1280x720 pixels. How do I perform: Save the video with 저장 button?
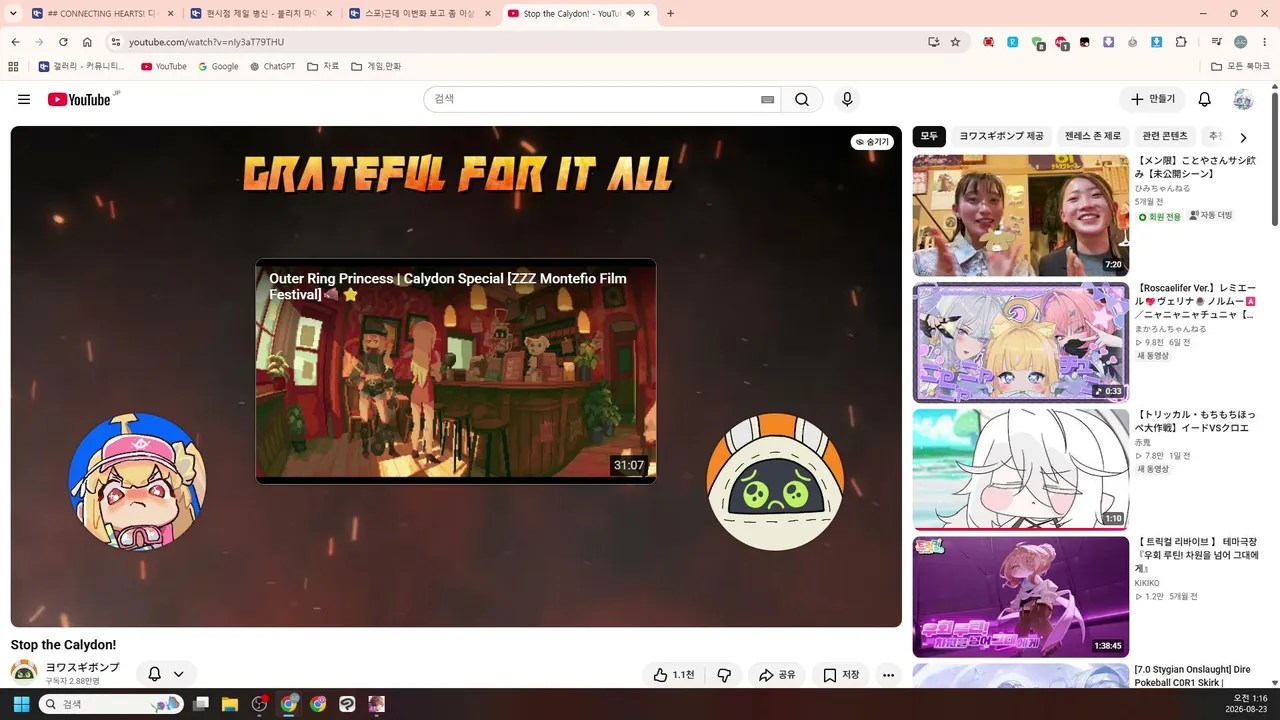[x=841, y=675]
